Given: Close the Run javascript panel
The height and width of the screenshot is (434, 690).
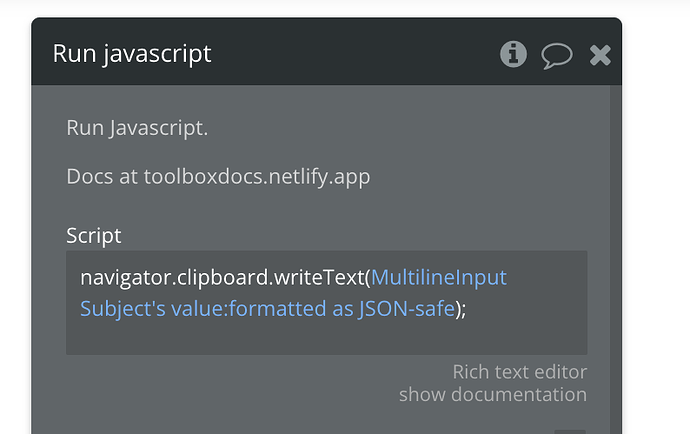Looking at the screenshot, I should coord(600,55).
